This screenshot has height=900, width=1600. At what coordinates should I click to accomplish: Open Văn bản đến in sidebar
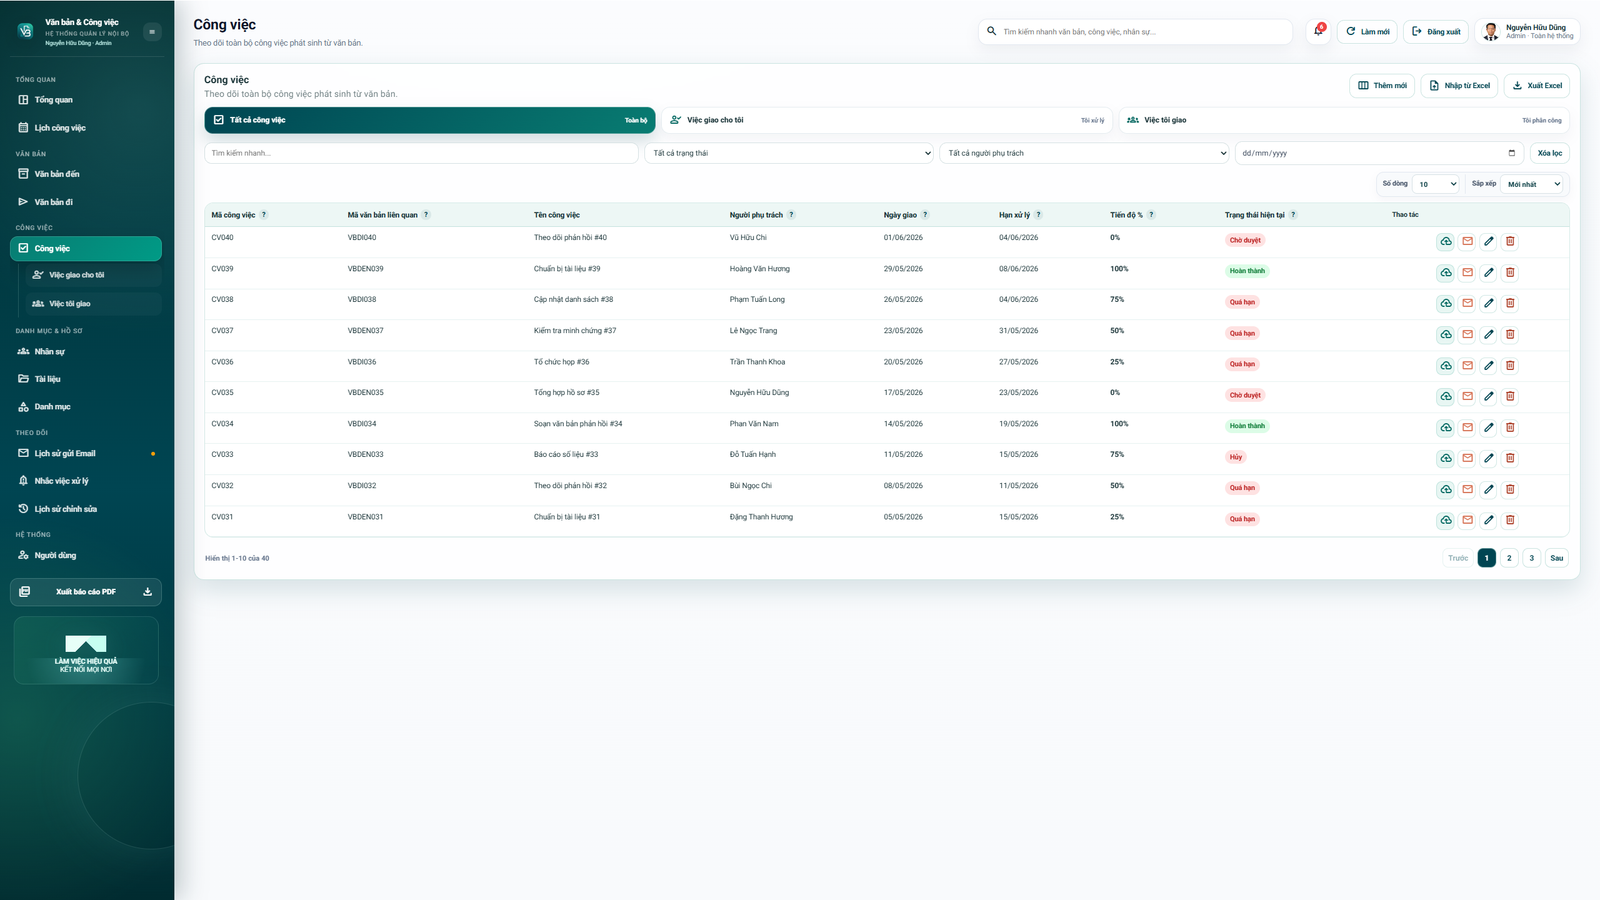(x=86, y=174)
